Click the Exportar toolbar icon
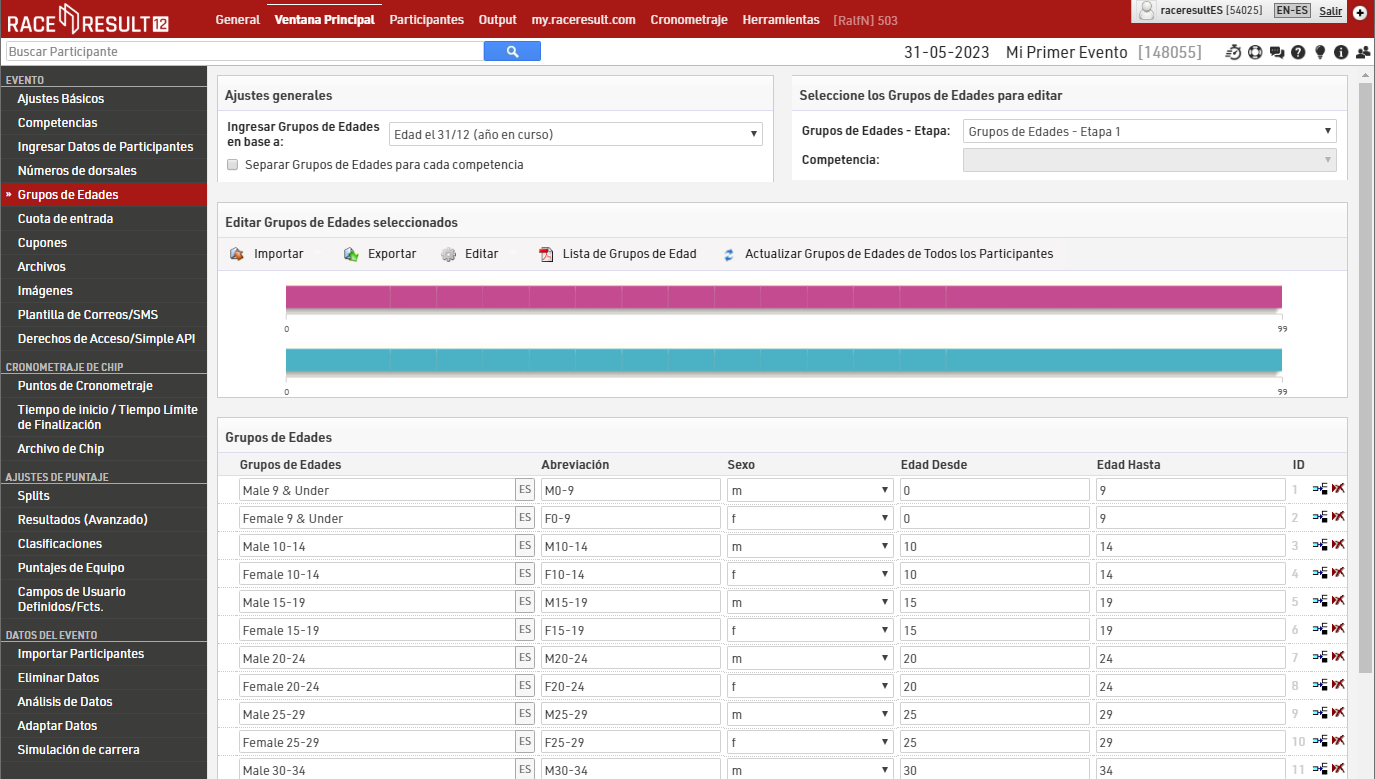This screenshot has width=1375, height=779. coord(351,254)
